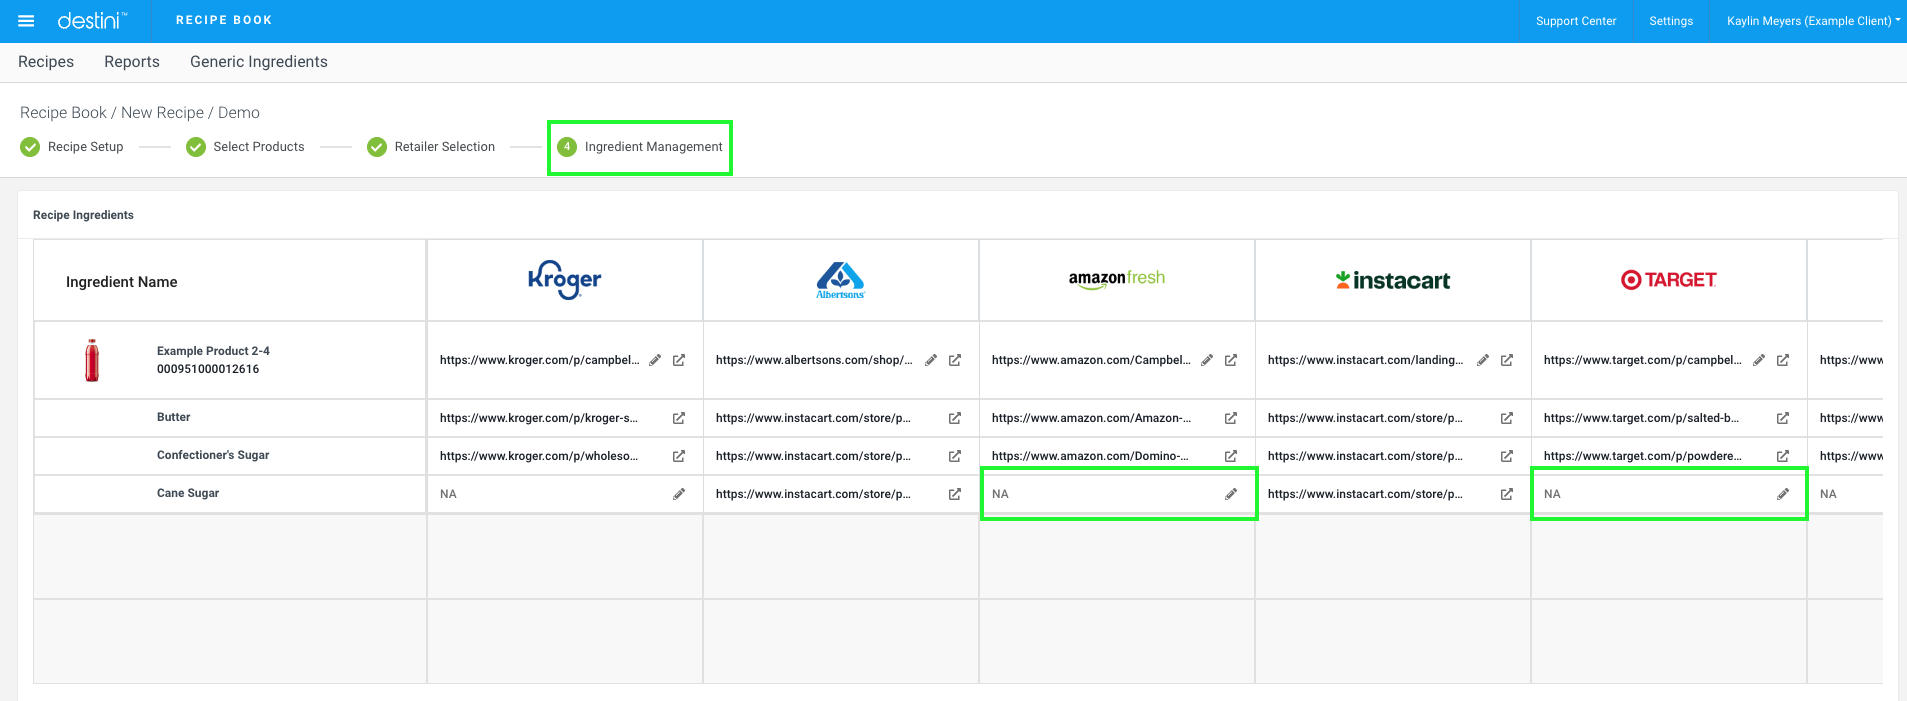The height and width of the screenshot is (701, 1907).
Task: Edit Albertsons link for Example Product 2-4
Action: pyautogui.click(x=931, y=360)
